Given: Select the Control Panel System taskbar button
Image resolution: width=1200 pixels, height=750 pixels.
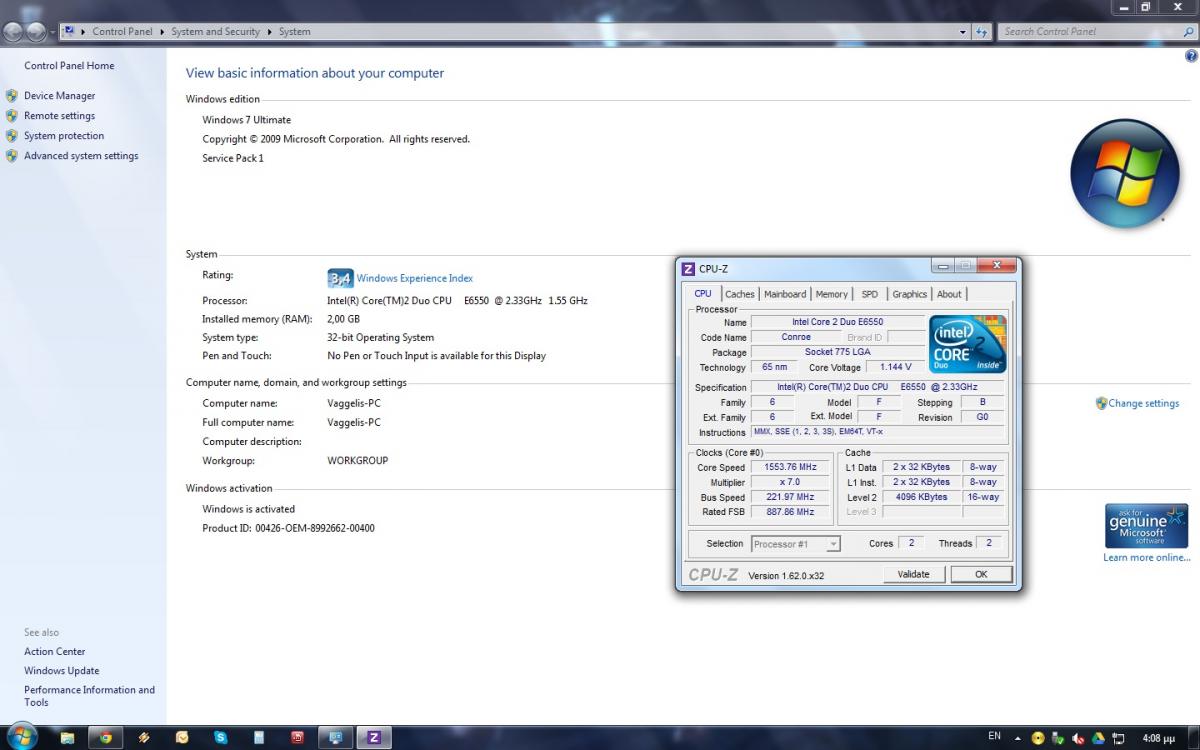Looking at the screenshot, I should tap(335, 738).
